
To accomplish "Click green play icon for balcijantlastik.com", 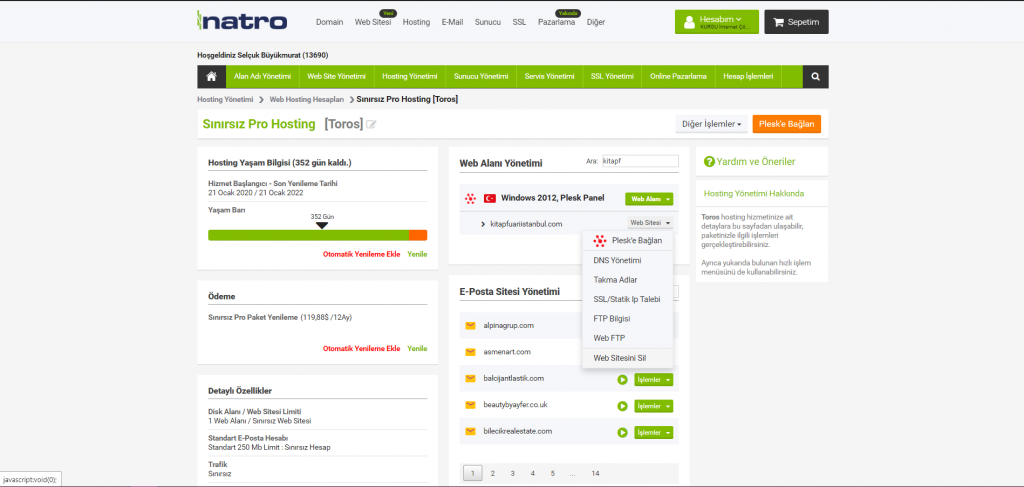I will point(622,379).
